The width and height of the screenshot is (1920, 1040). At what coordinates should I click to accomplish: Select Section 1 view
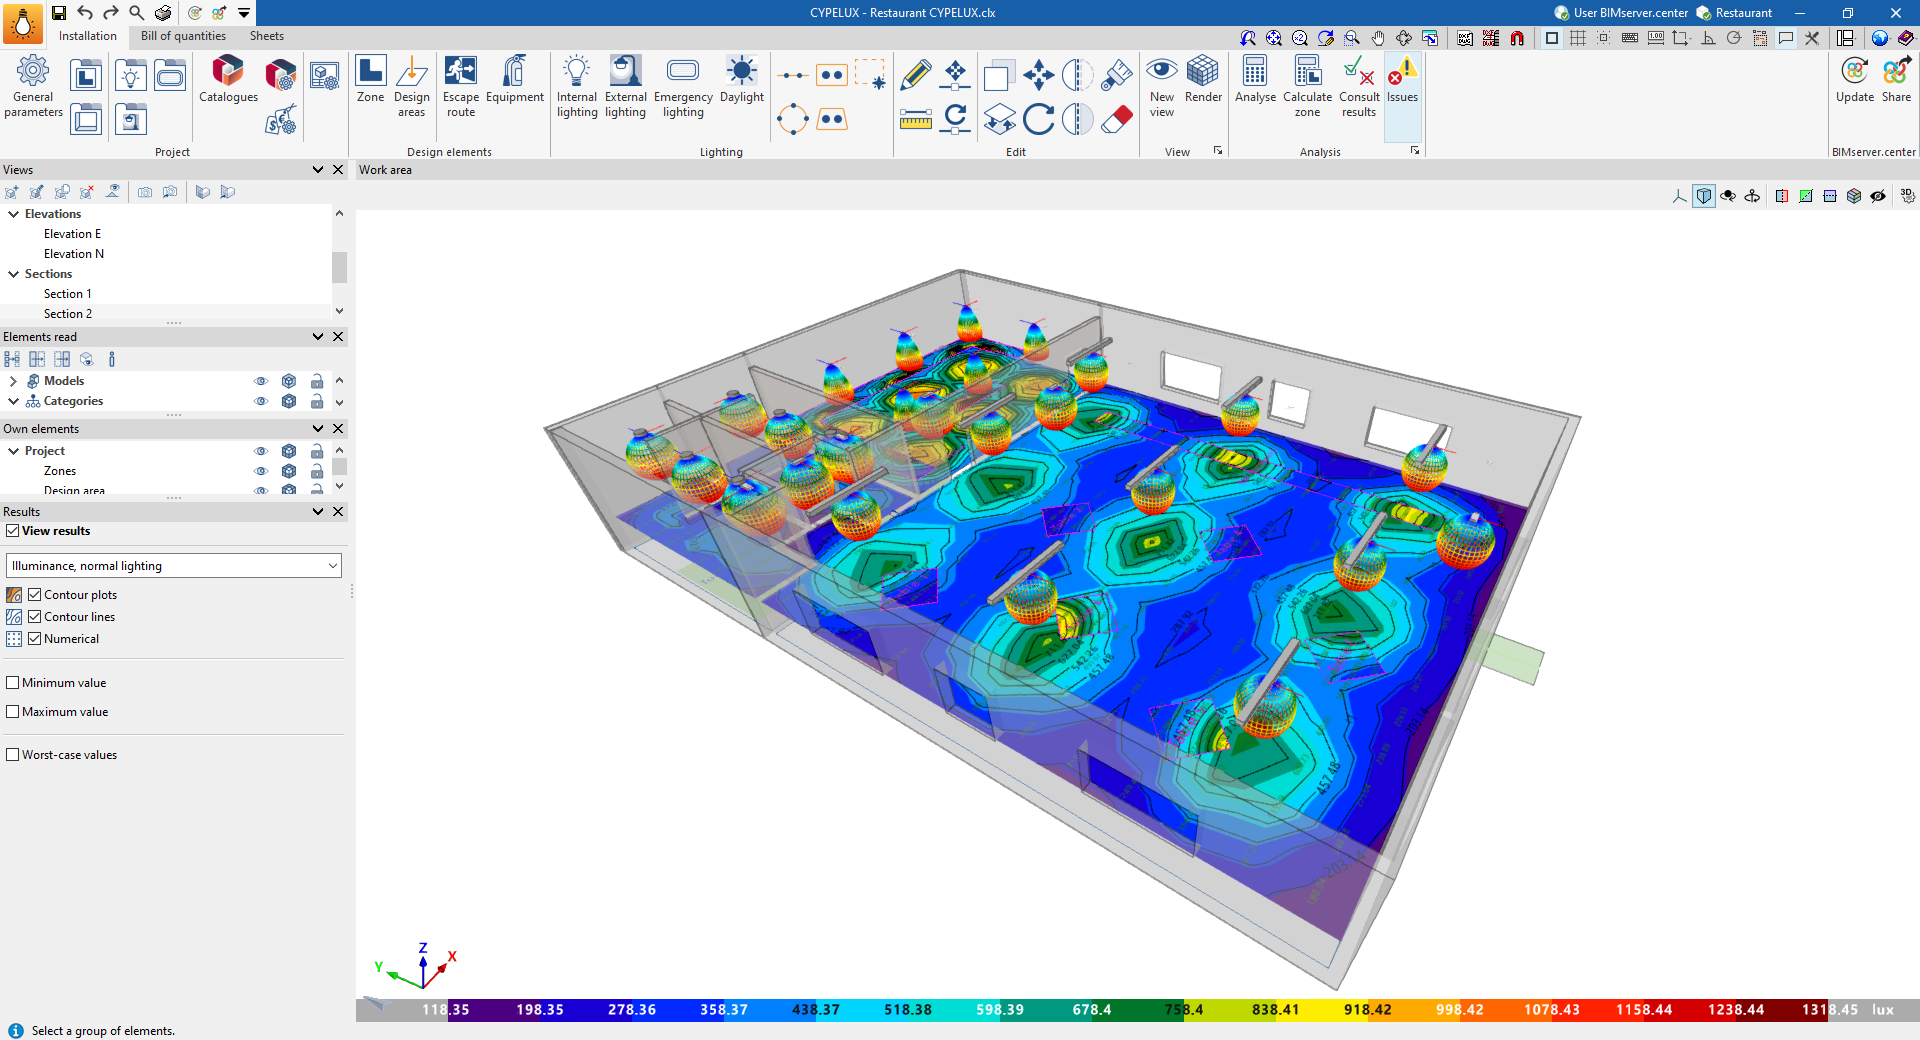[68, 294]
